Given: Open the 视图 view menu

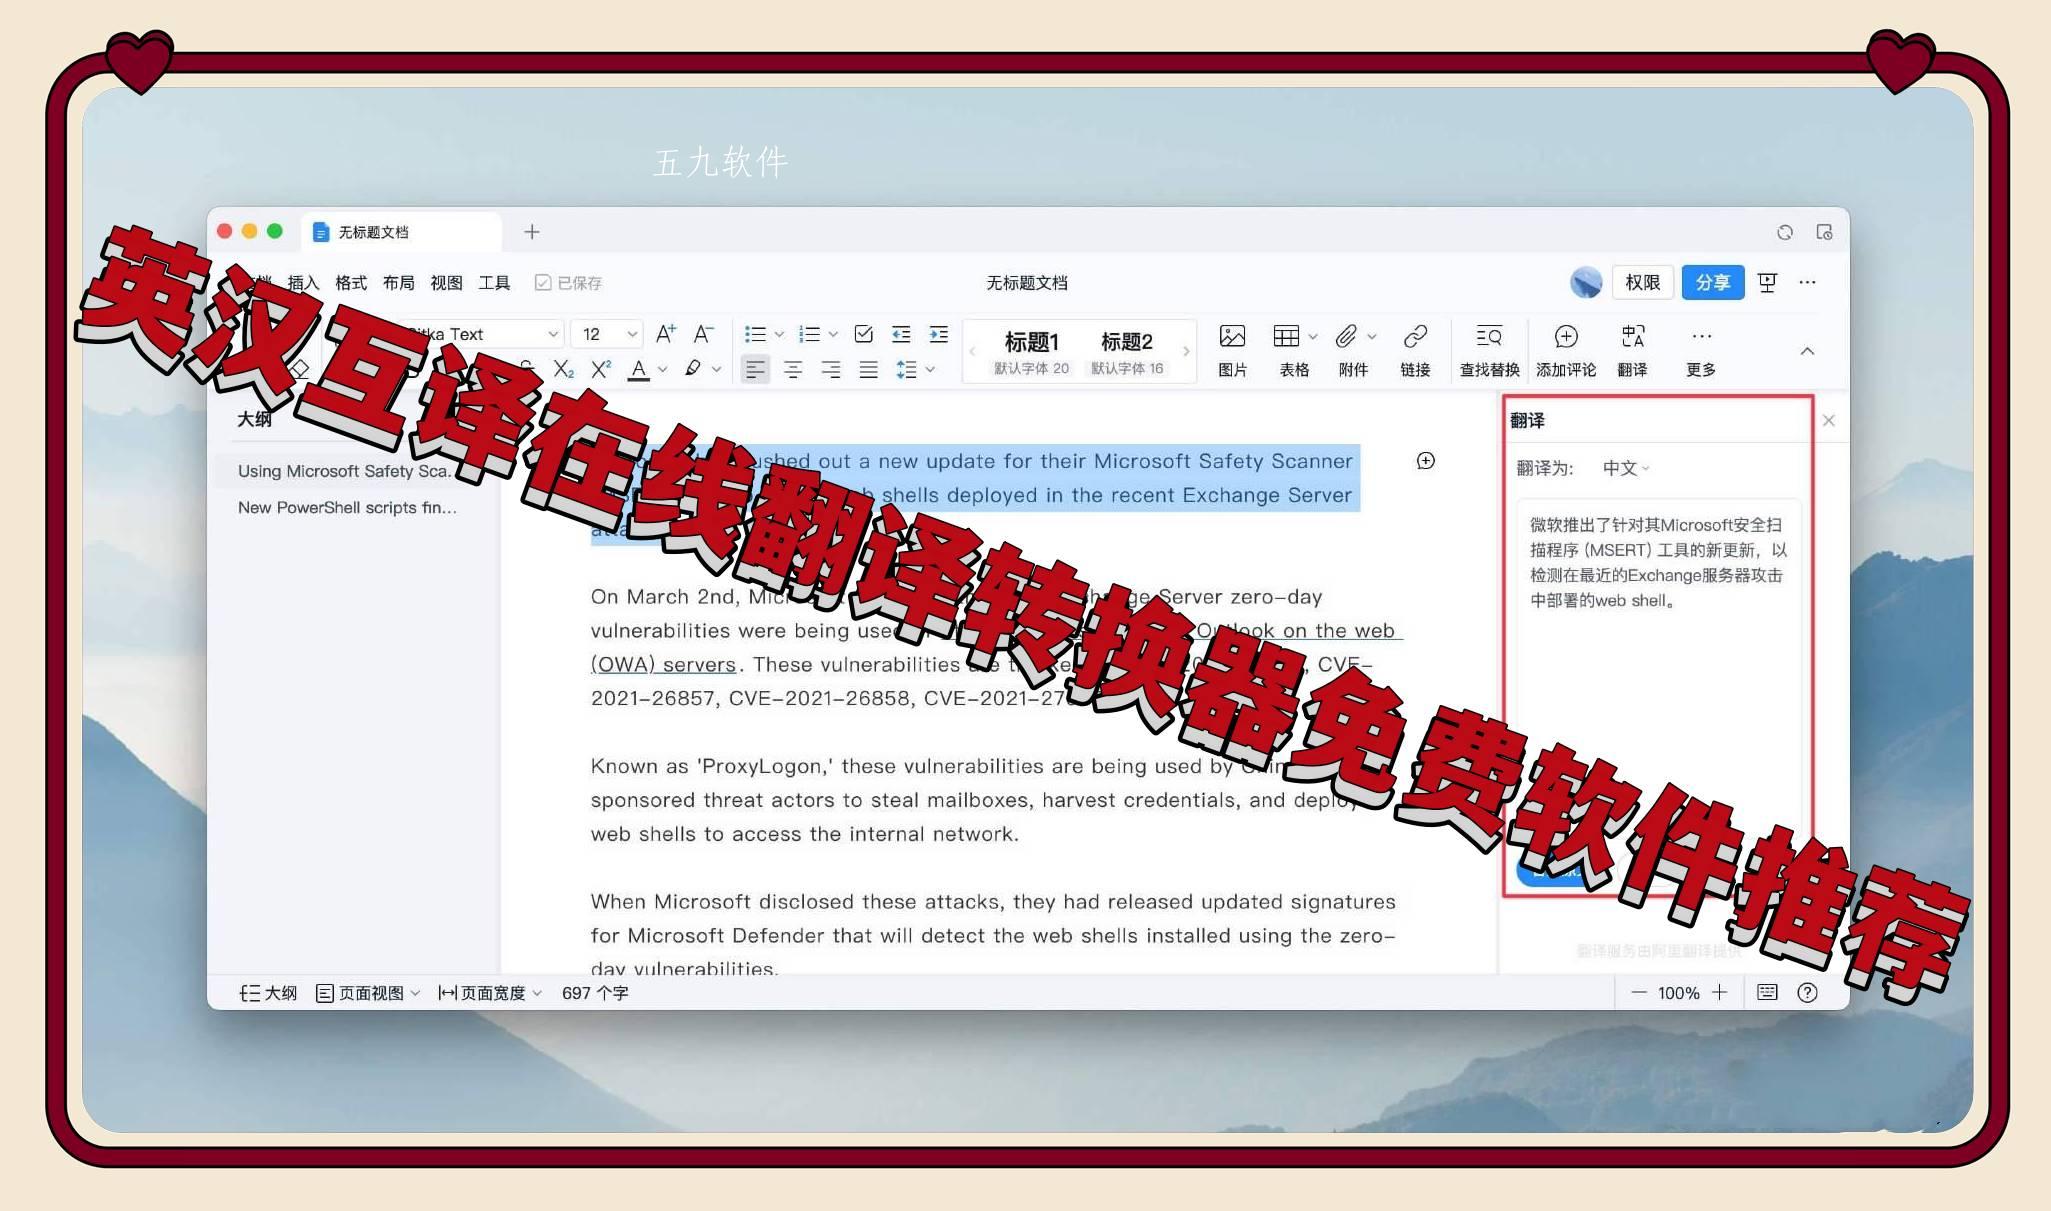Looking at the screenshot, I should pos(446,283).
